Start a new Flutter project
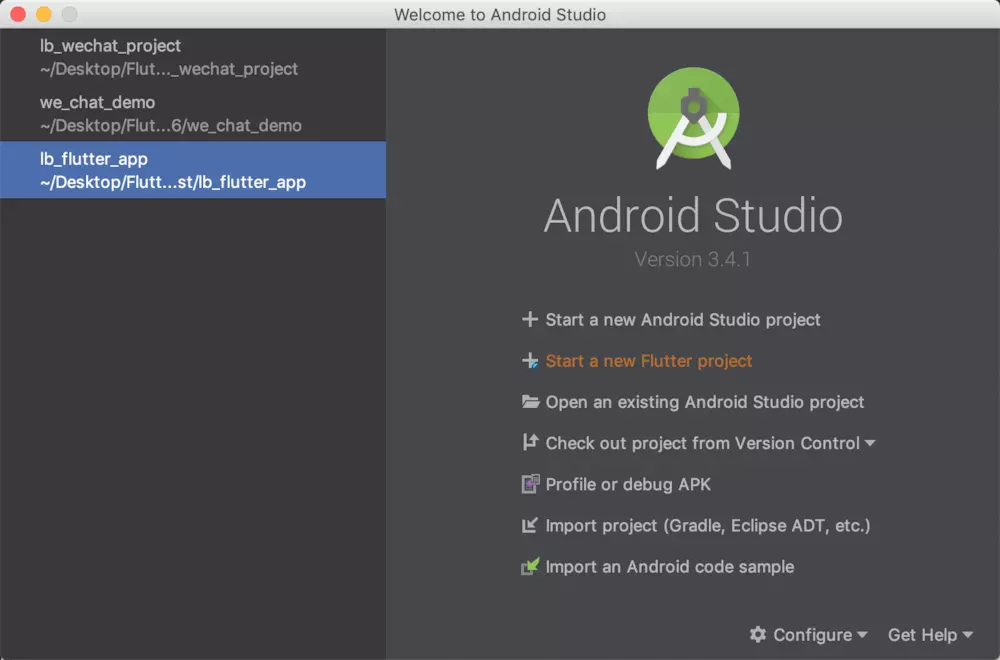Image resolution: width=1000 pixels, height=660 pixels. [649, 361]
